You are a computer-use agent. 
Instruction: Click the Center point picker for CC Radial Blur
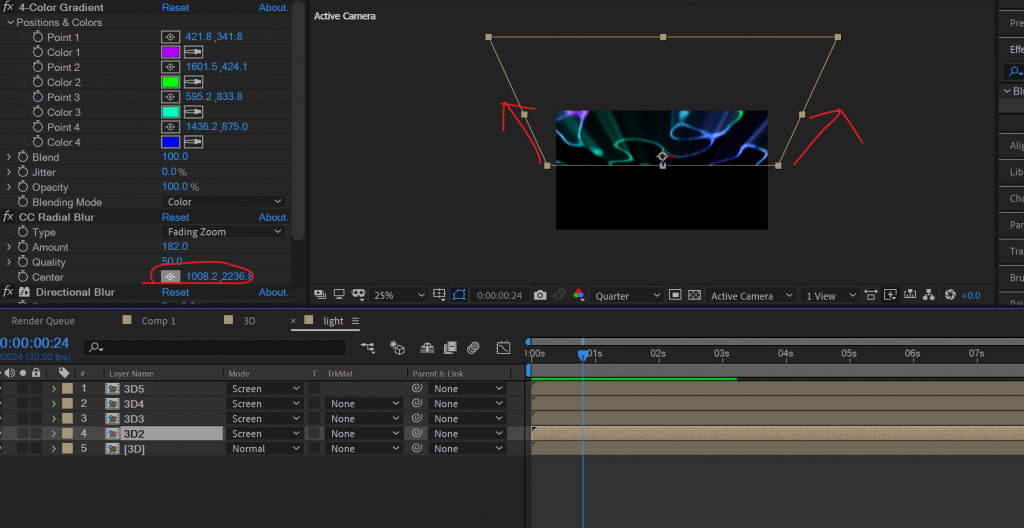(x=171, y=277)
